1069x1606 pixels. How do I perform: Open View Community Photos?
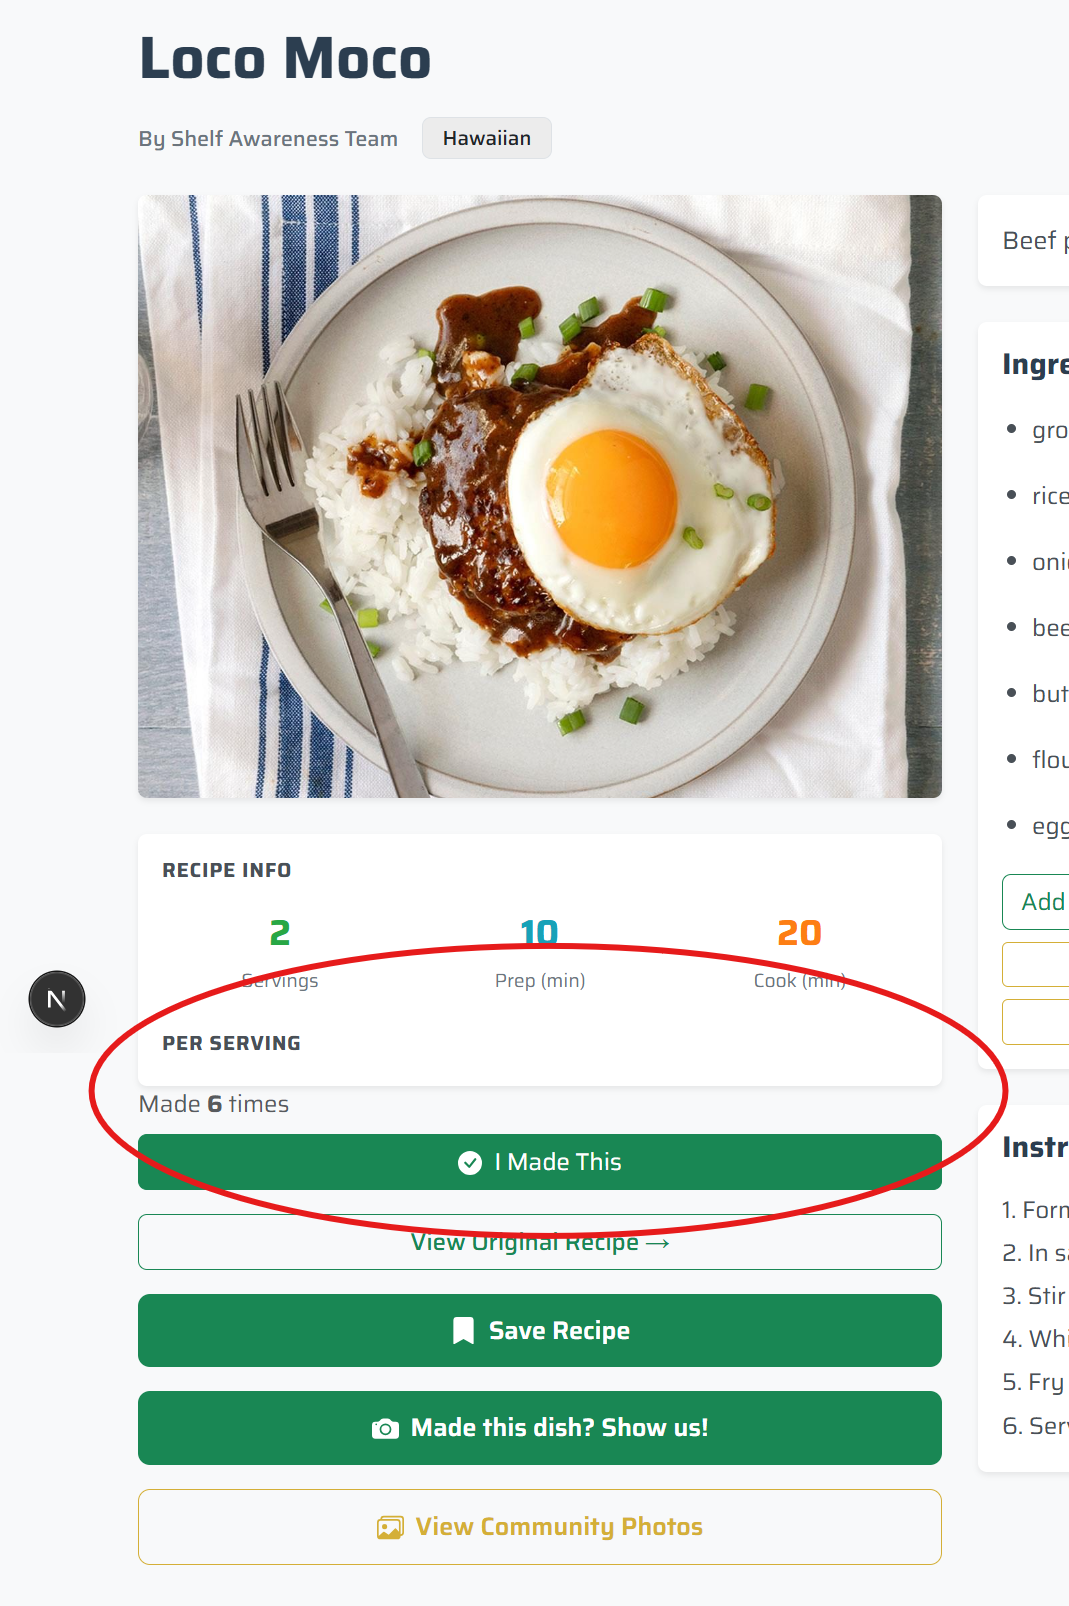(x=540, y=1527)
